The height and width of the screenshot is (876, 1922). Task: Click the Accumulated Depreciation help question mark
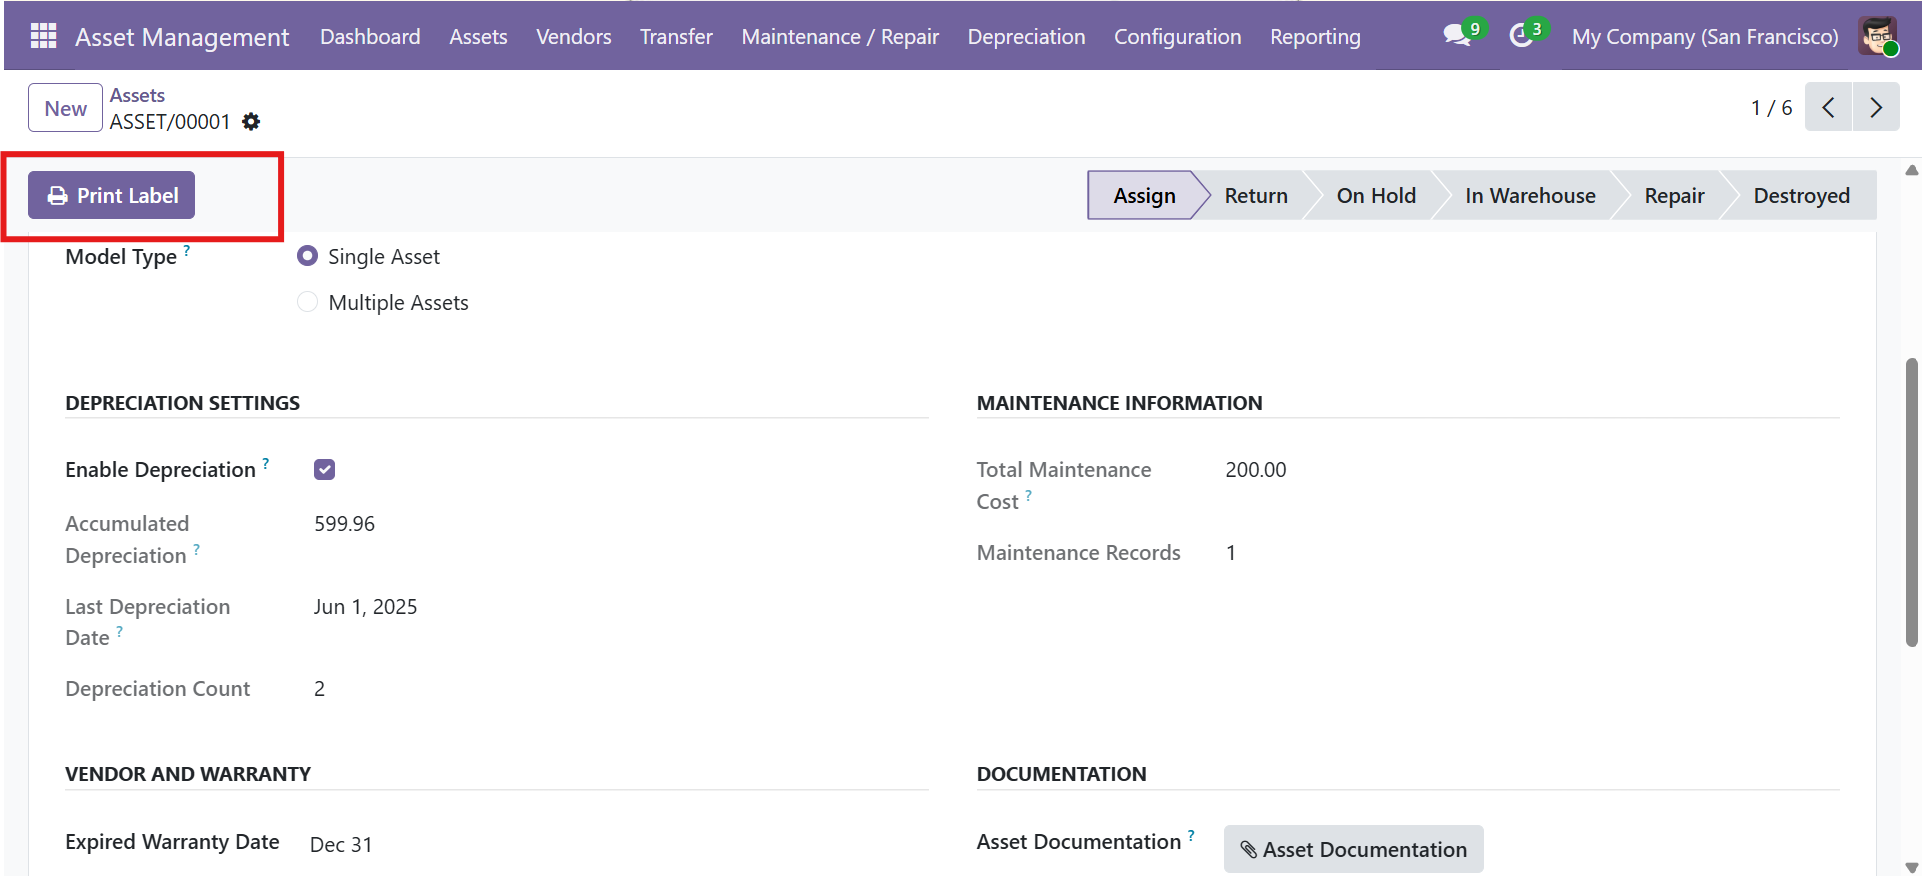[x=197, y=549]
